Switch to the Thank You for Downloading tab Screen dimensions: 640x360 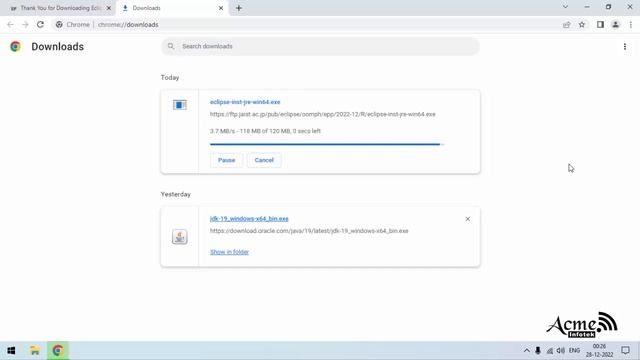coord(60,8)
